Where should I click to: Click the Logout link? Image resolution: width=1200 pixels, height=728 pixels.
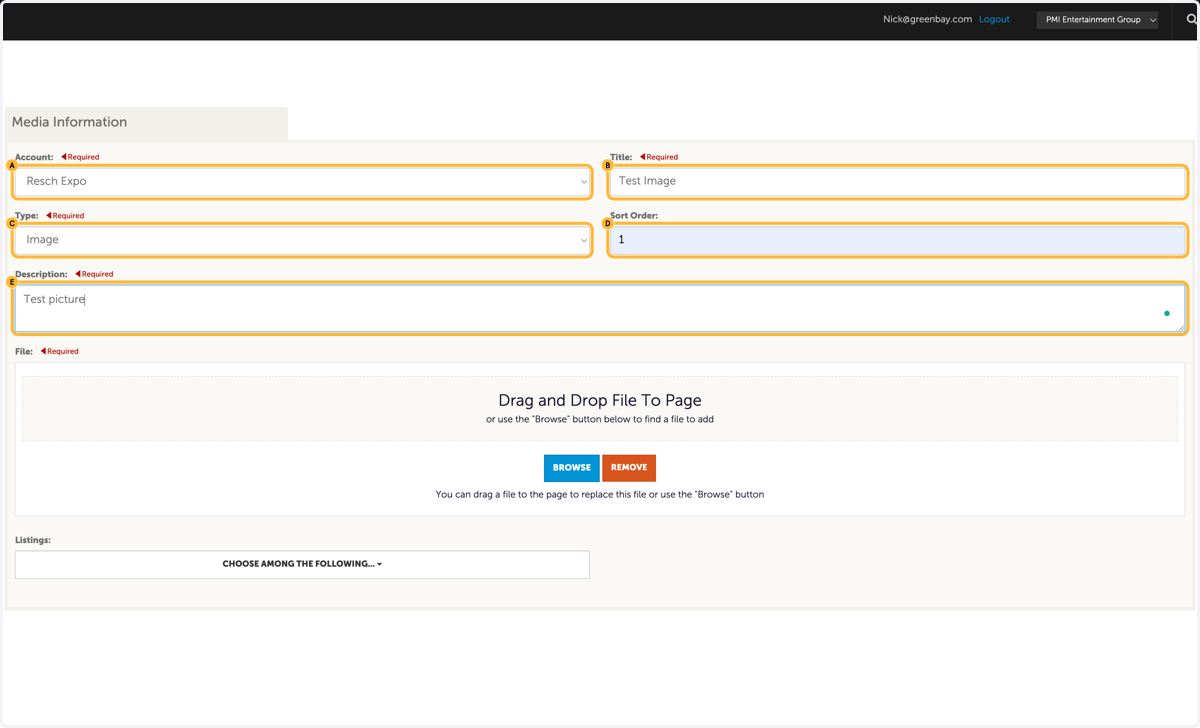tap(994, 19)
